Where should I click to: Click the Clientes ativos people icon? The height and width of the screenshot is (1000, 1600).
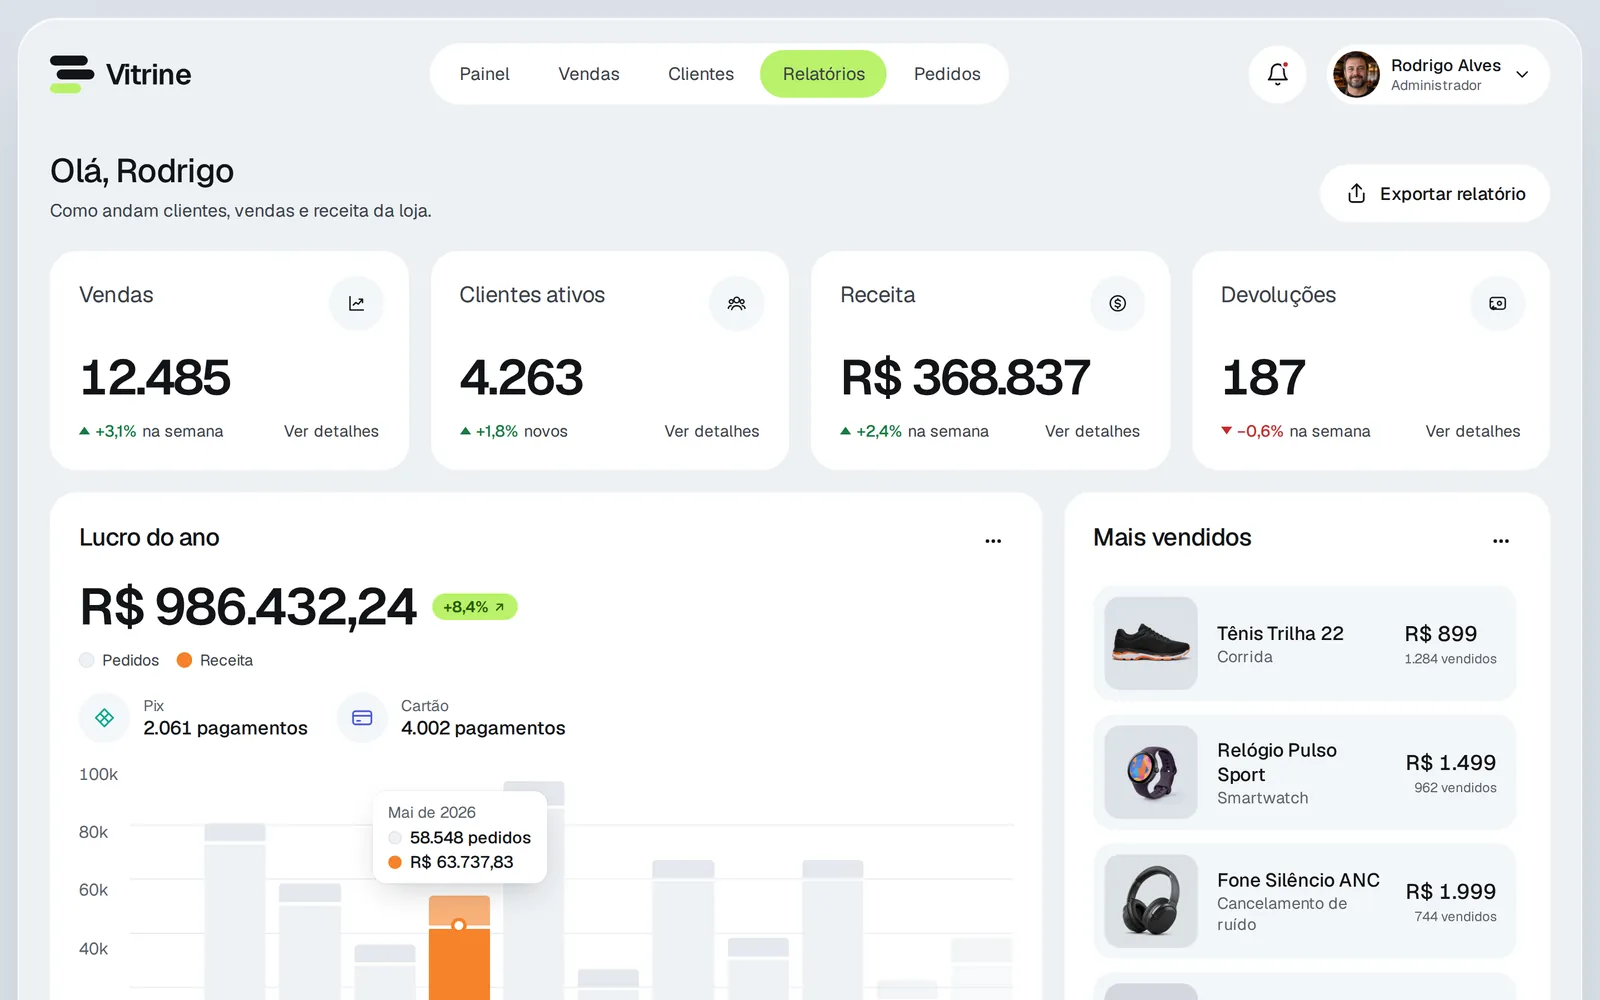737,303
